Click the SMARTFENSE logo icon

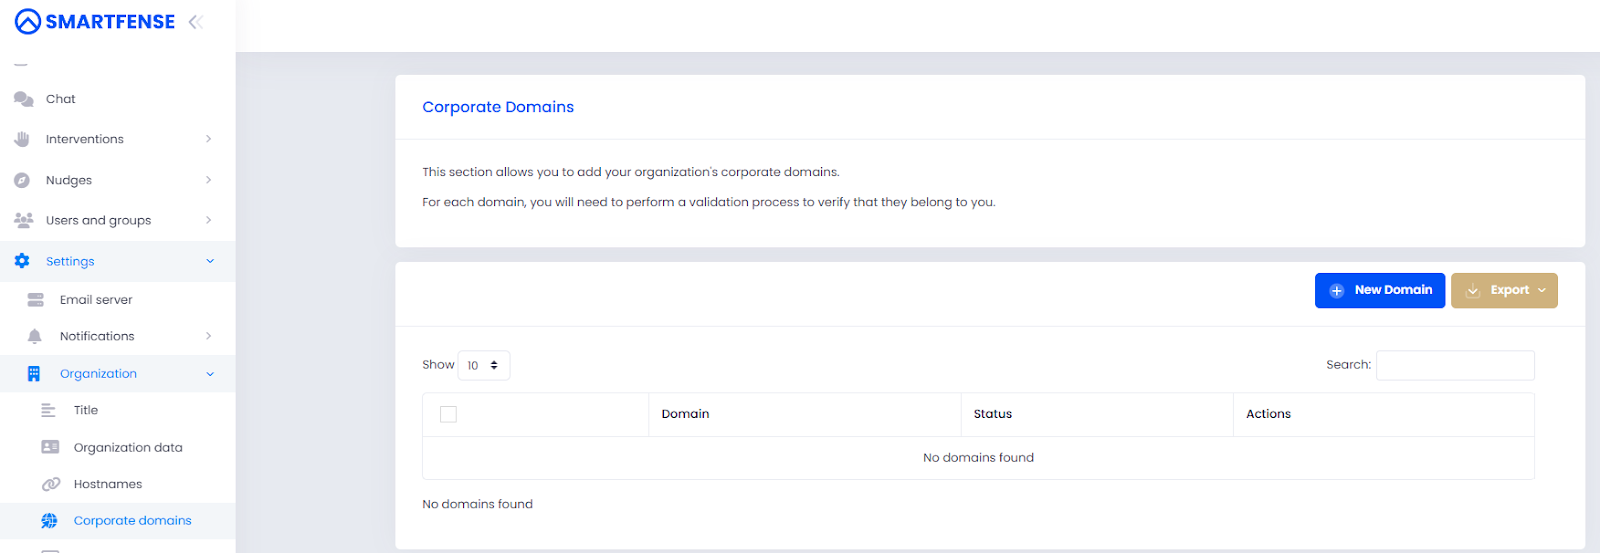pyautogui.click(x=28, y=21)
